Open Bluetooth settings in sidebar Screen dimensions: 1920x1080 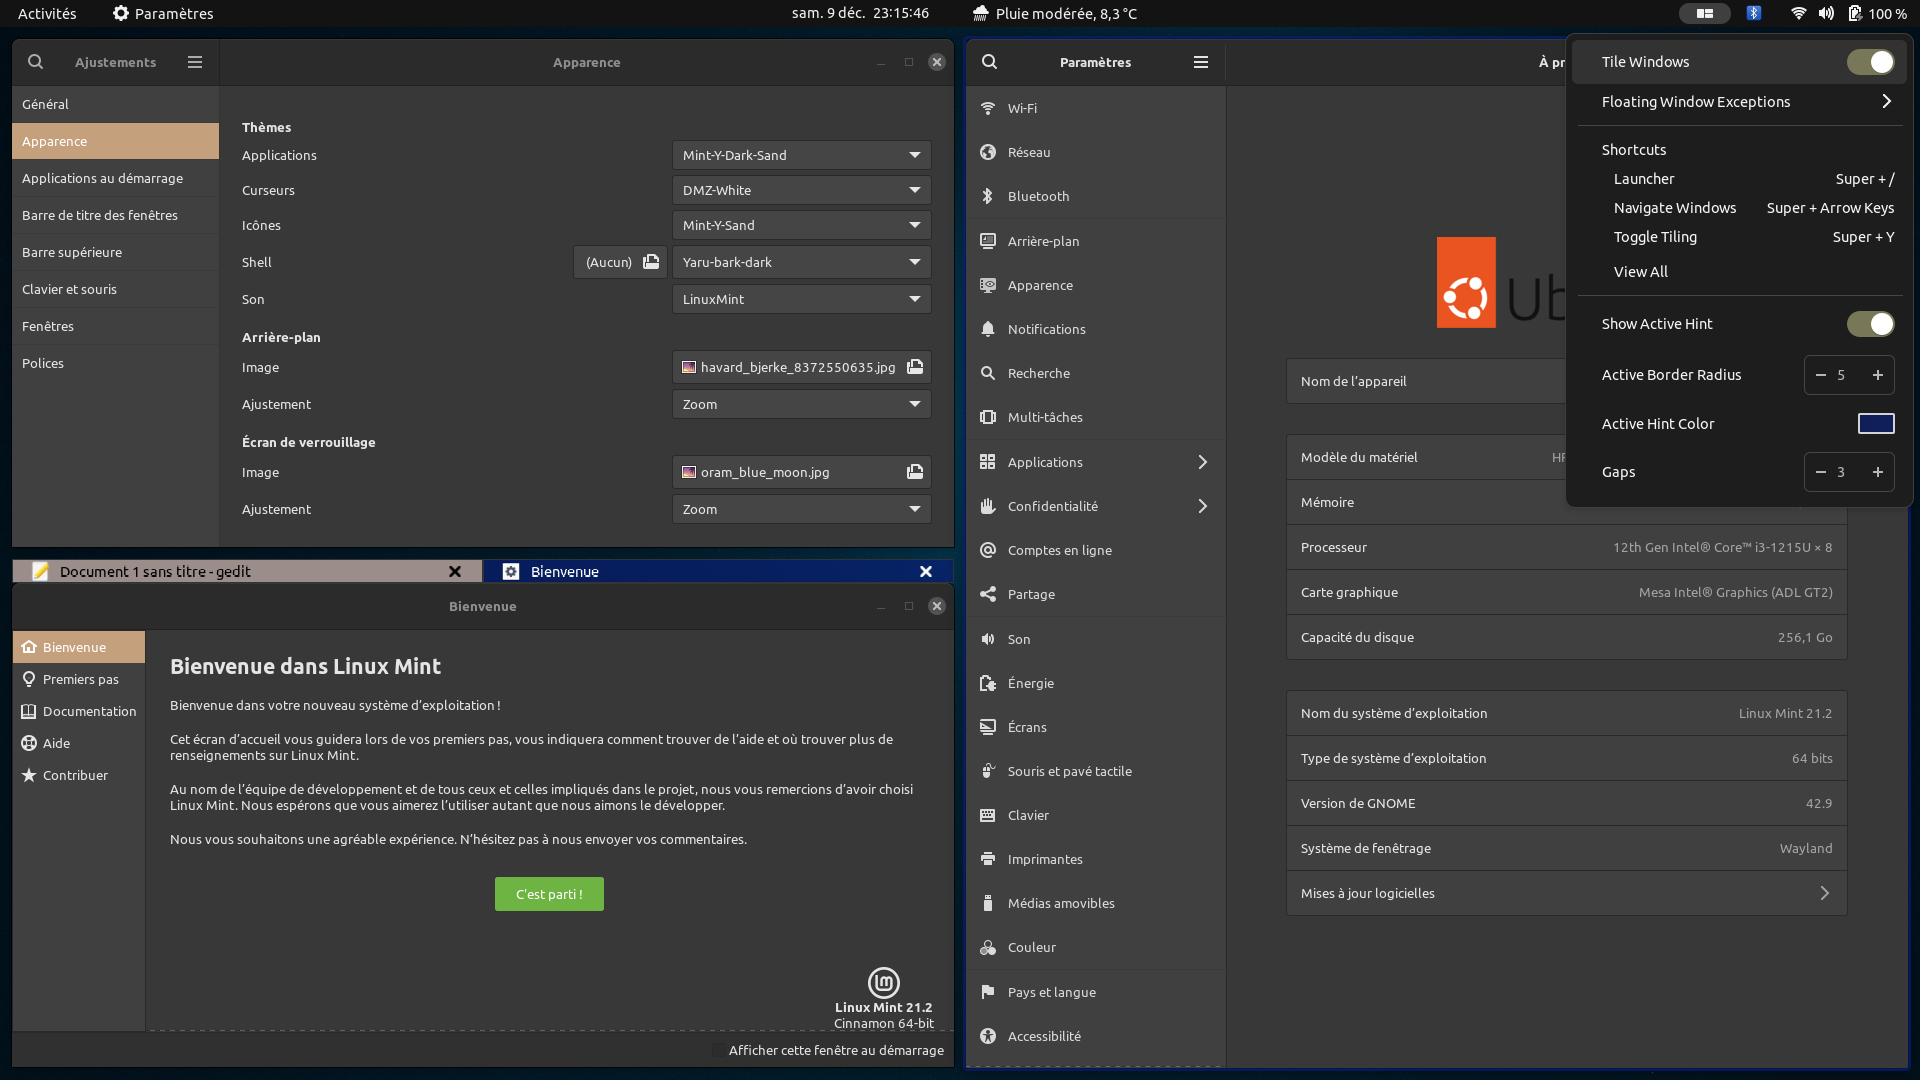point(1038,196)
